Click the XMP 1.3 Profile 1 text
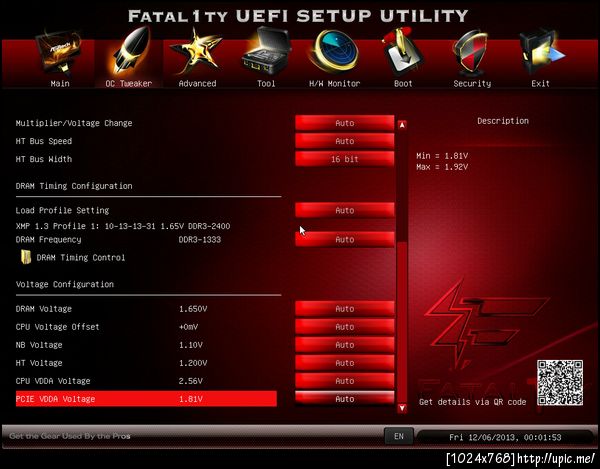The height and width of the screenshot is (469, 600). (123, 226)
